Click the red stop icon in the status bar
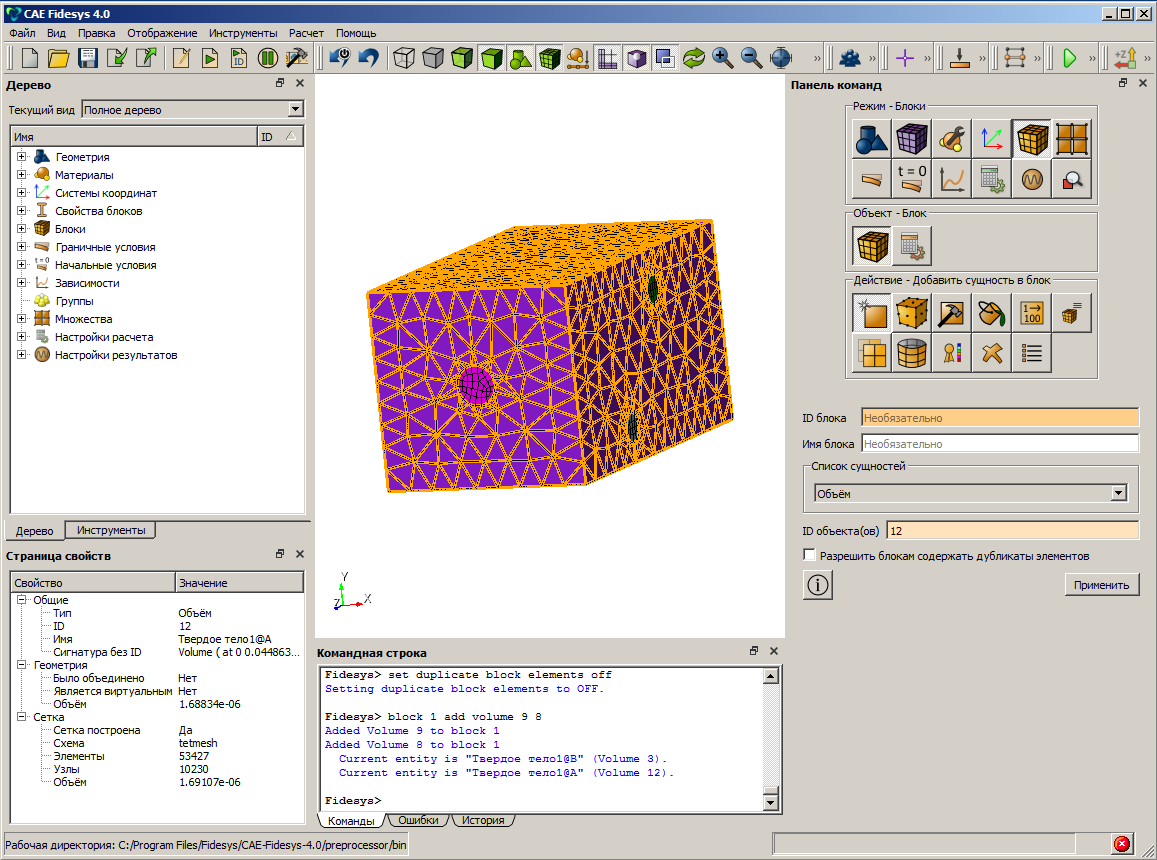Screen dimensions: 1157x860 [x=1122, y=844]
